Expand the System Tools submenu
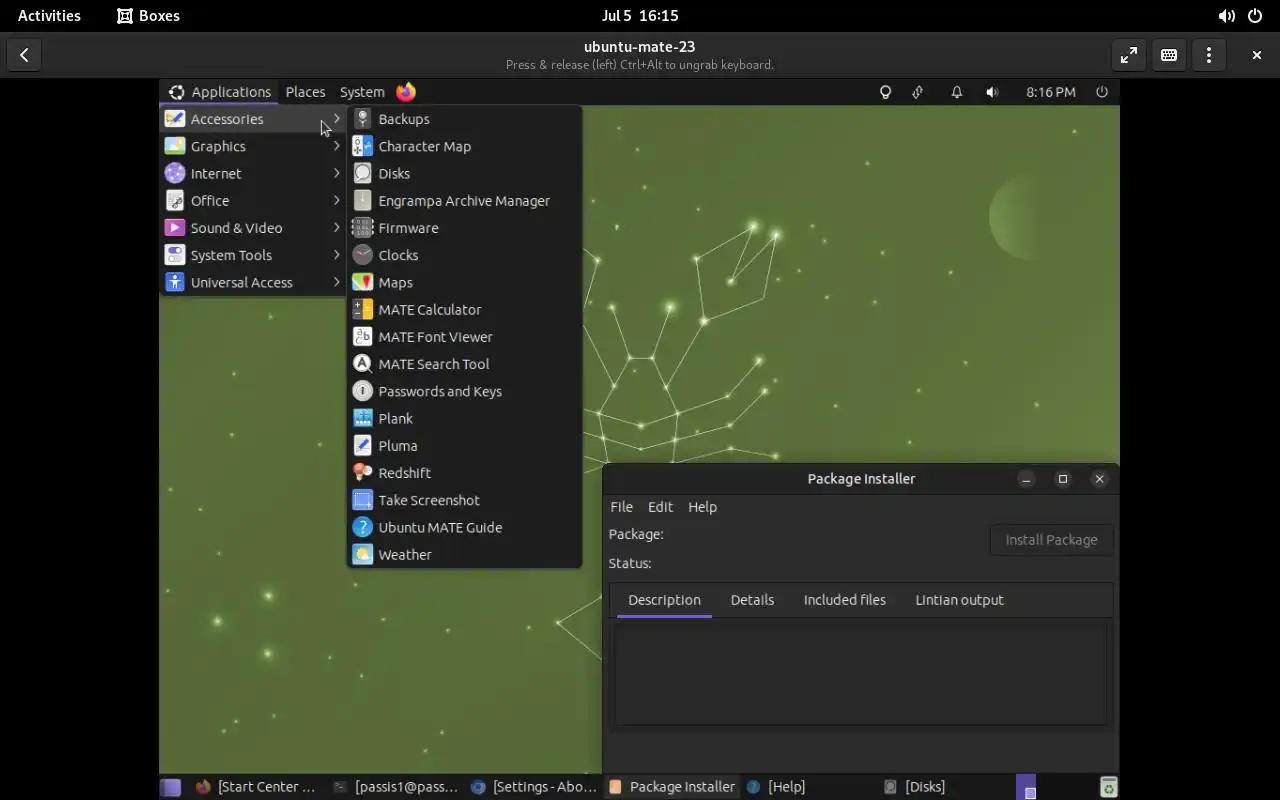The width and height of the screenshot is (1280, 800). coord(253,255)
